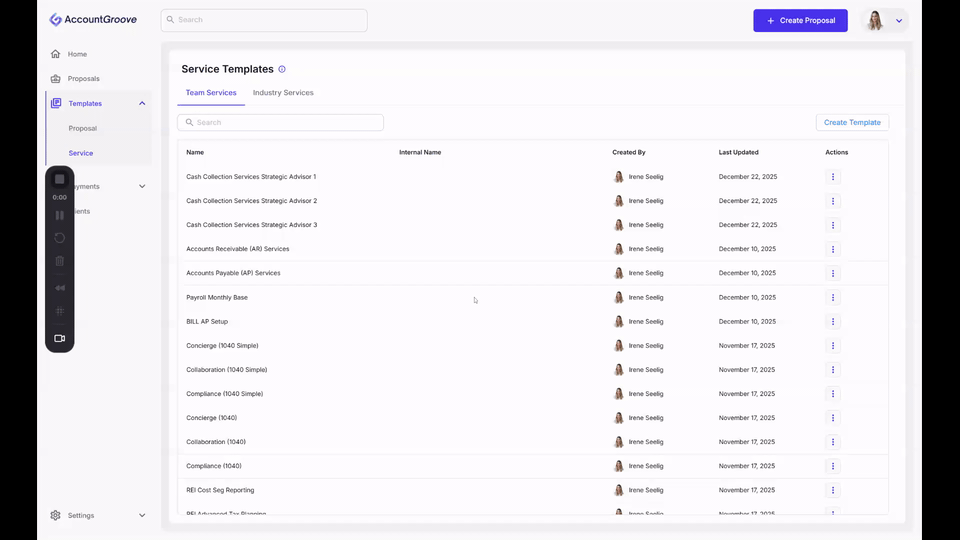Open the user profile dropdown arrow

pos(899,21)
